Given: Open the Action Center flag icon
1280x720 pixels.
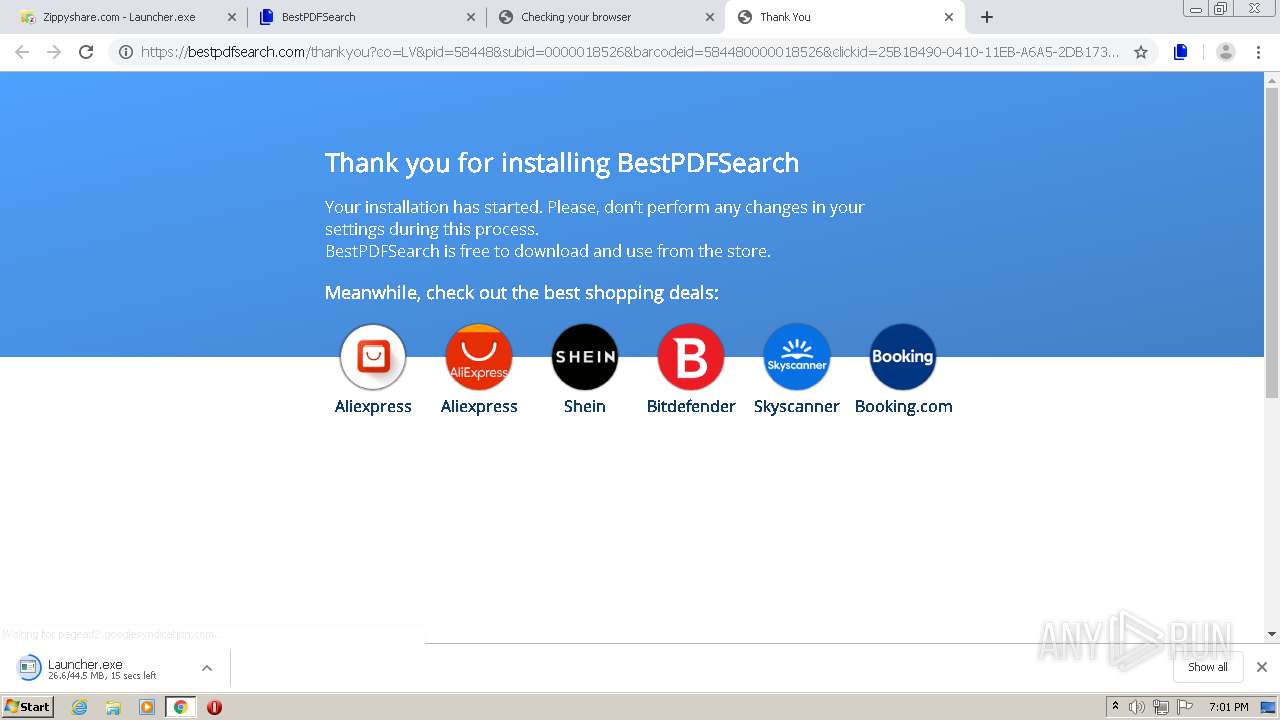Looking at the screenshot, I should pos(1184,707).
